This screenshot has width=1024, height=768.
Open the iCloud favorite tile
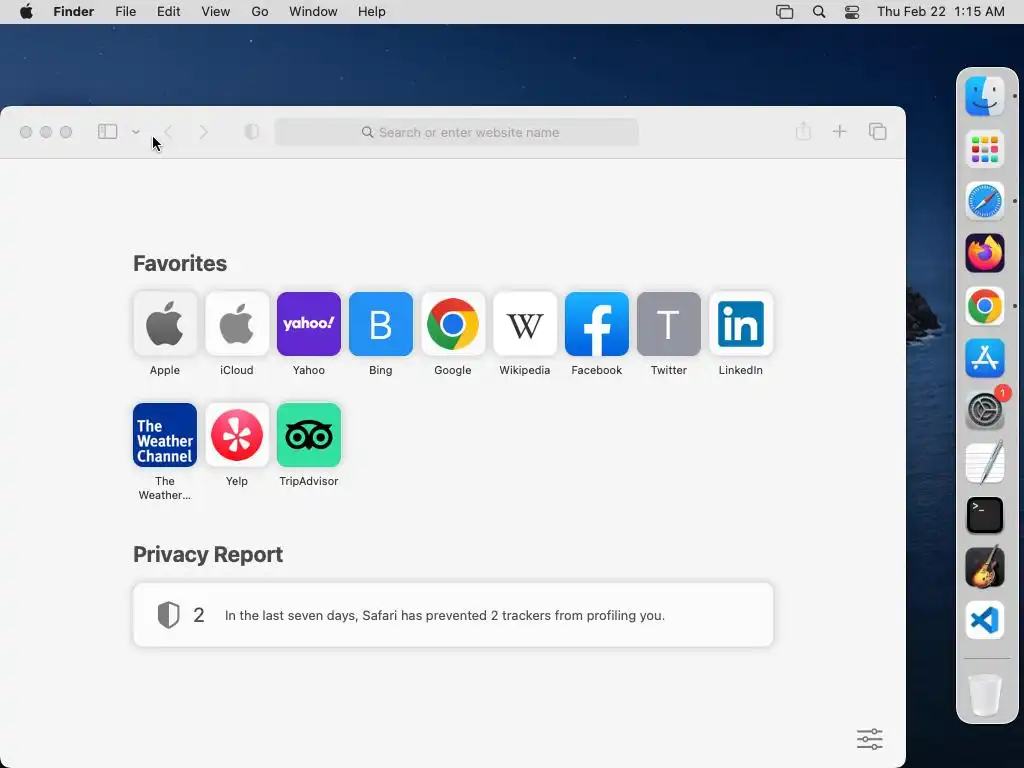pos(236,324)
